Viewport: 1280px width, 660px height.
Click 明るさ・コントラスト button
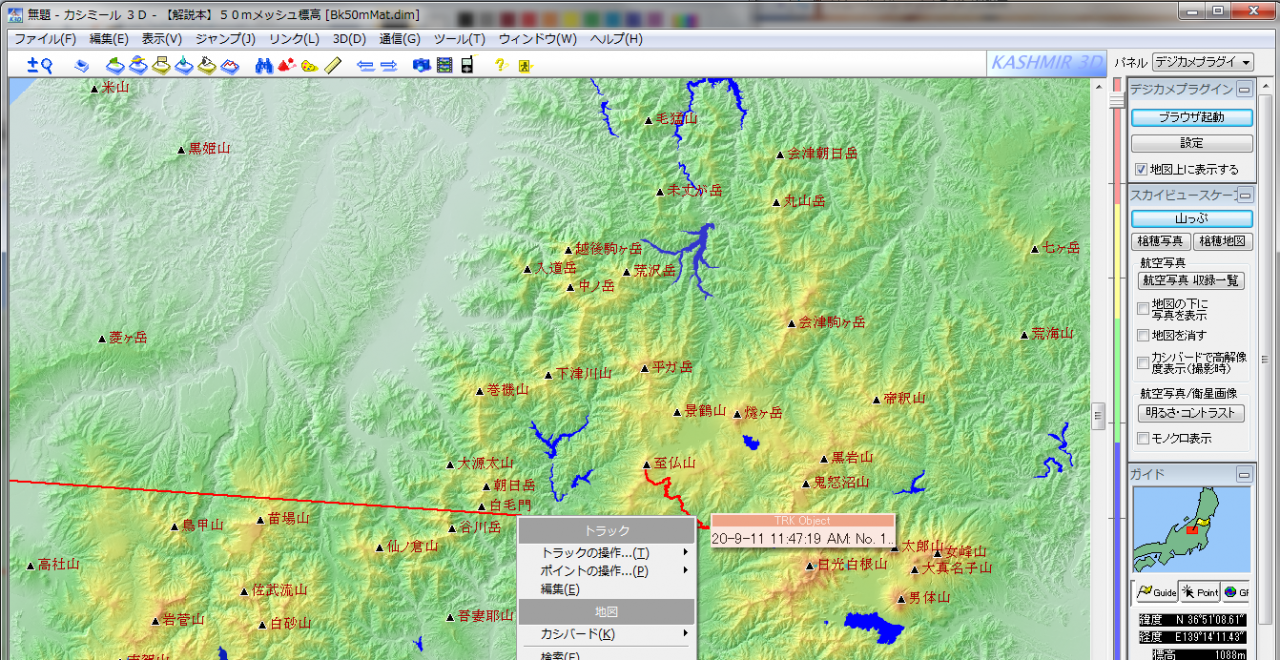[x=1192, y=413]
